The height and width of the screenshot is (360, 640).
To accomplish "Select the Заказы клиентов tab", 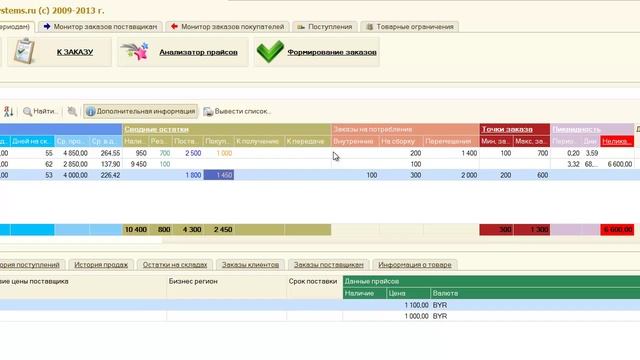I will click(250, 264).
